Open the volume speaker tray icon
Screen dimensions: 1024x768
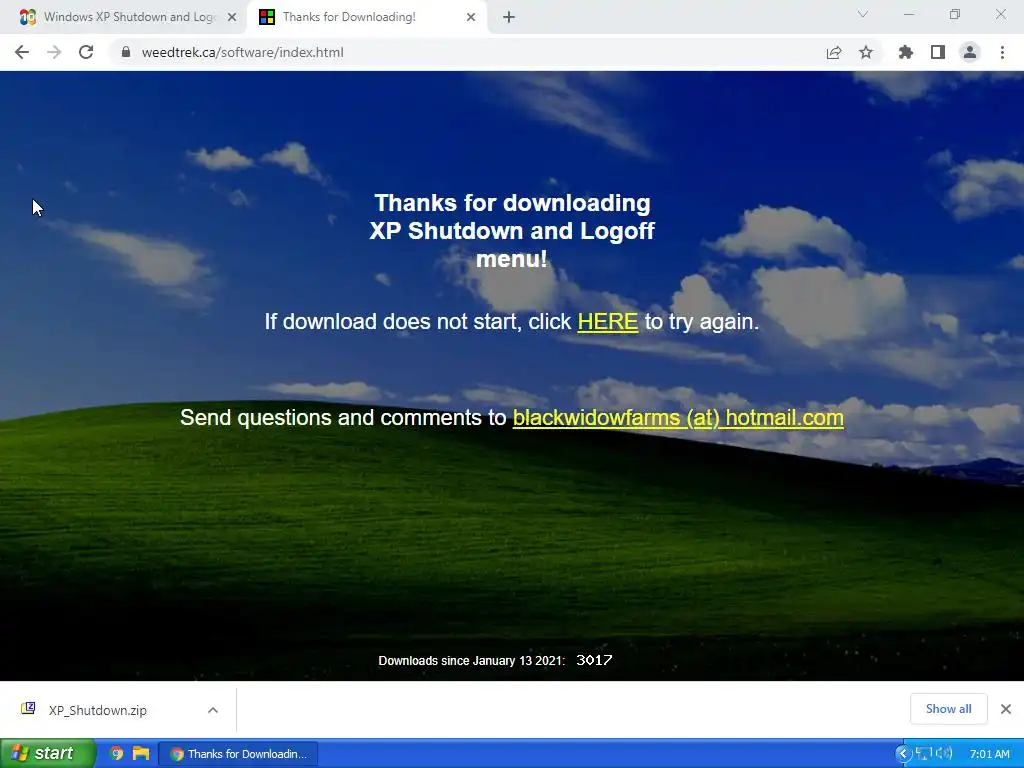coord(944,754)
